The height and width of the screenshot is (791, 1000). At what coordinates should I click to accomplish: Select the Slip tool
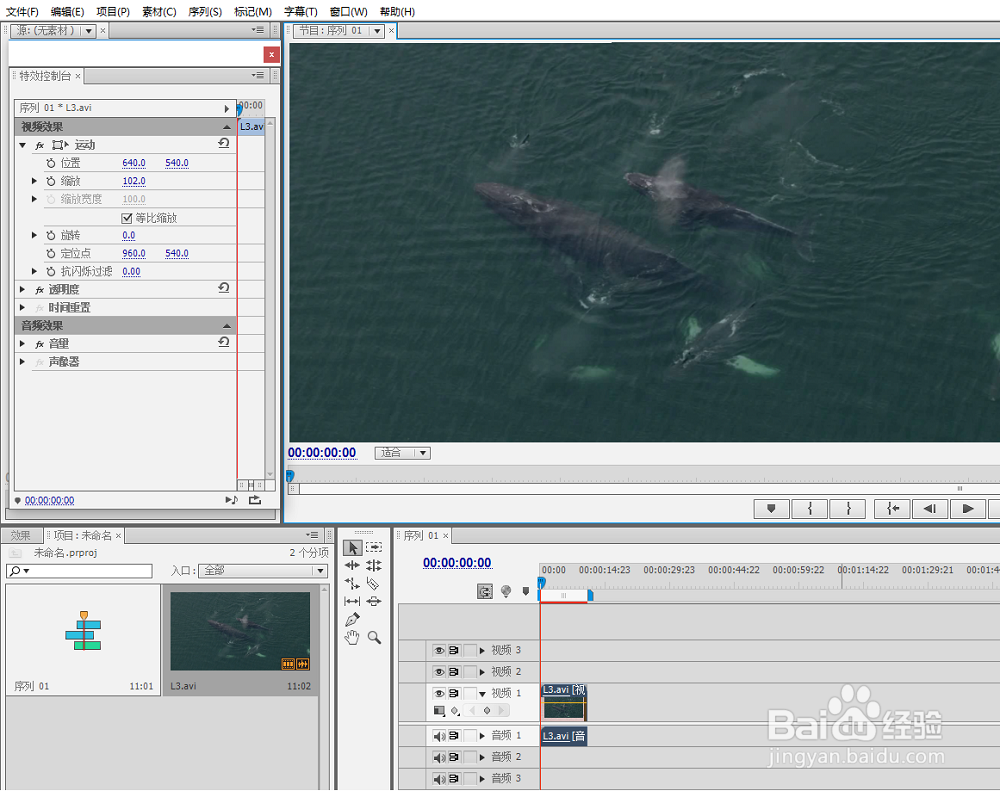[x=352, y=601]
